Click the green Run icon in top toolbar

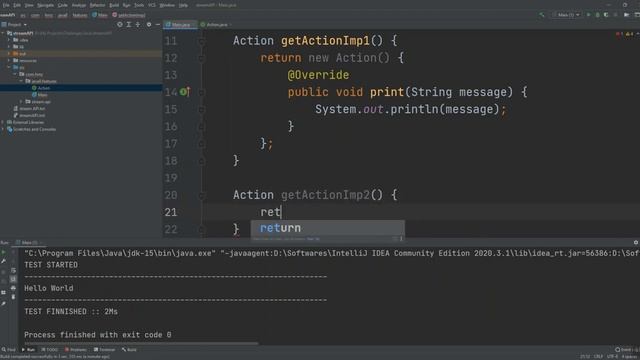(588, 15)
